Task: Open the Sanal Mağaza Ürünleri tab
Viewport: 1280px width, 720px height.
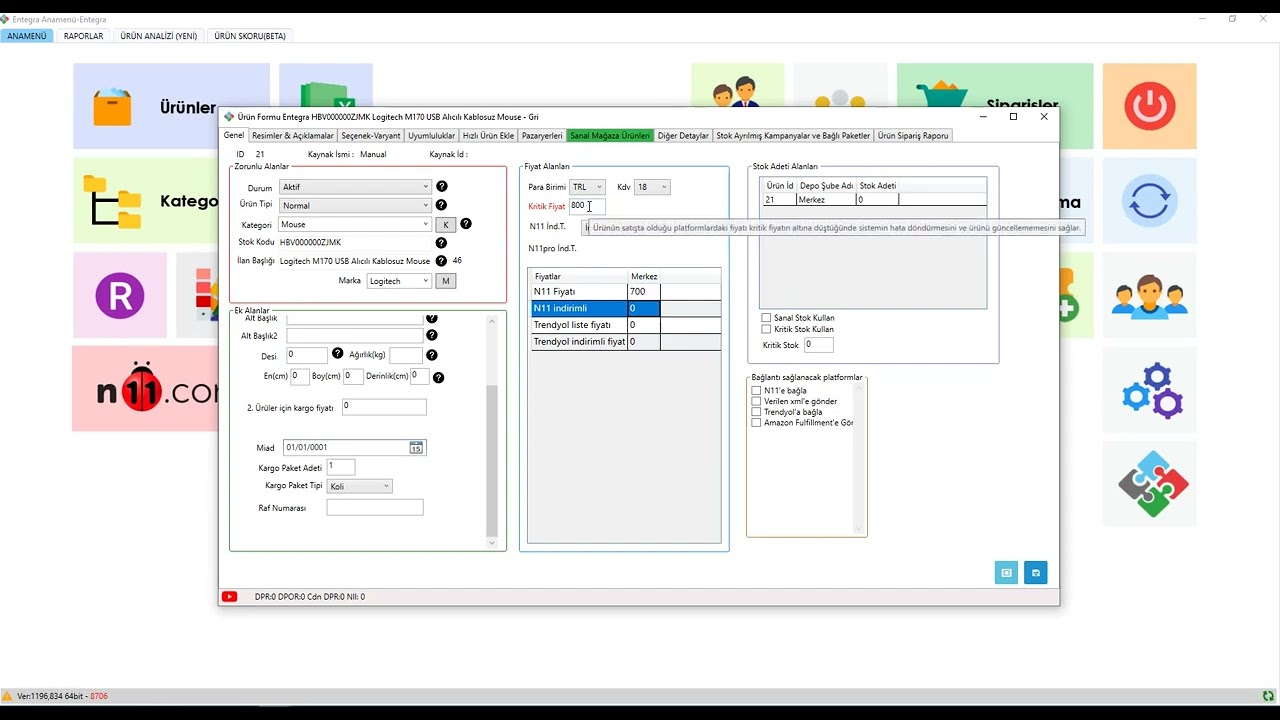Action: tap(610, 136)
